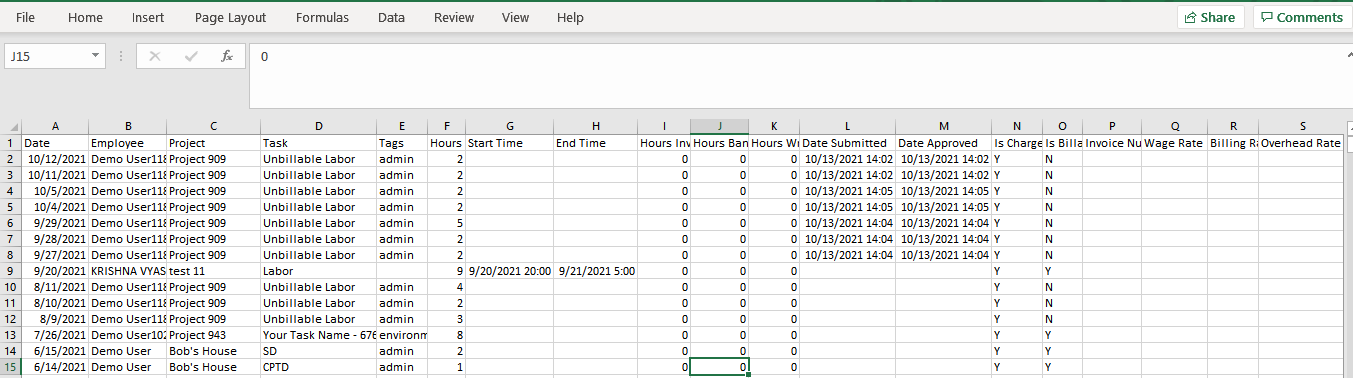1353x378 pixels.
Task: Select the cell 'Your Task Name - 676'
Action: point(318,335)
